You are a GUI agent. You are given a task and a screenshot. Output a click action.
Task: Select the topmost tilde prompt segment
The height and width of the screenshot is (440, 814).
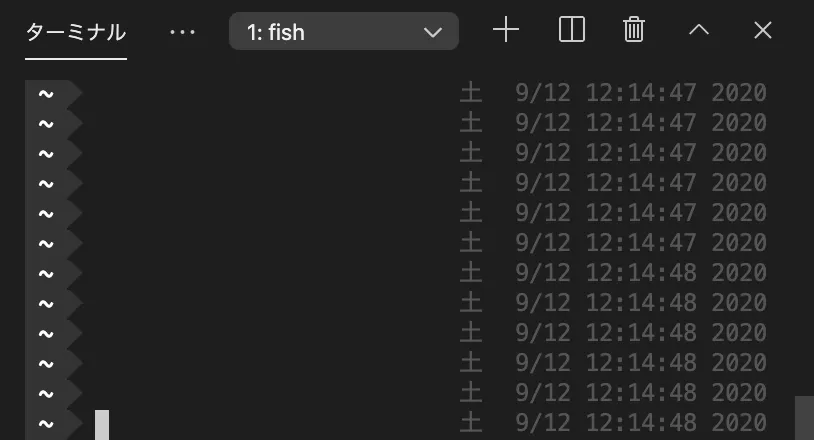pyautogui.click(x=53, y=94)
